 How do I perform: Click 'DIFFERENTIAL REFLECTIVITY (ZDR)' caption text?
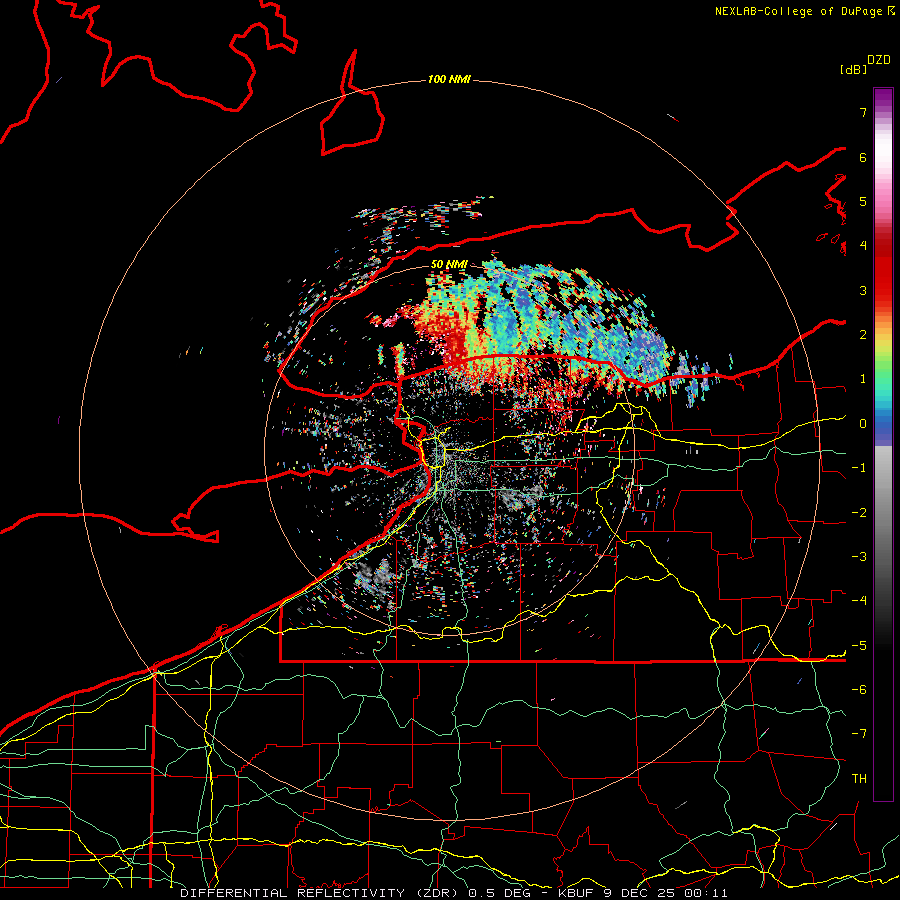click(x=319, y=893)
